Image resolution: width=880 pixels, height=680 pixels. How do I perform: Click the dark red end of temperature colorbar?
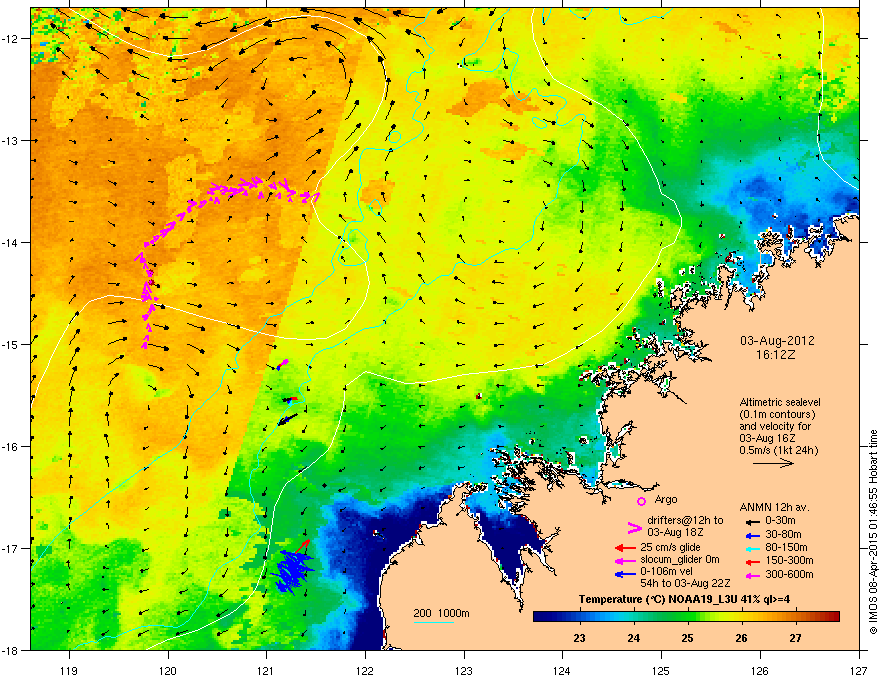833,616
